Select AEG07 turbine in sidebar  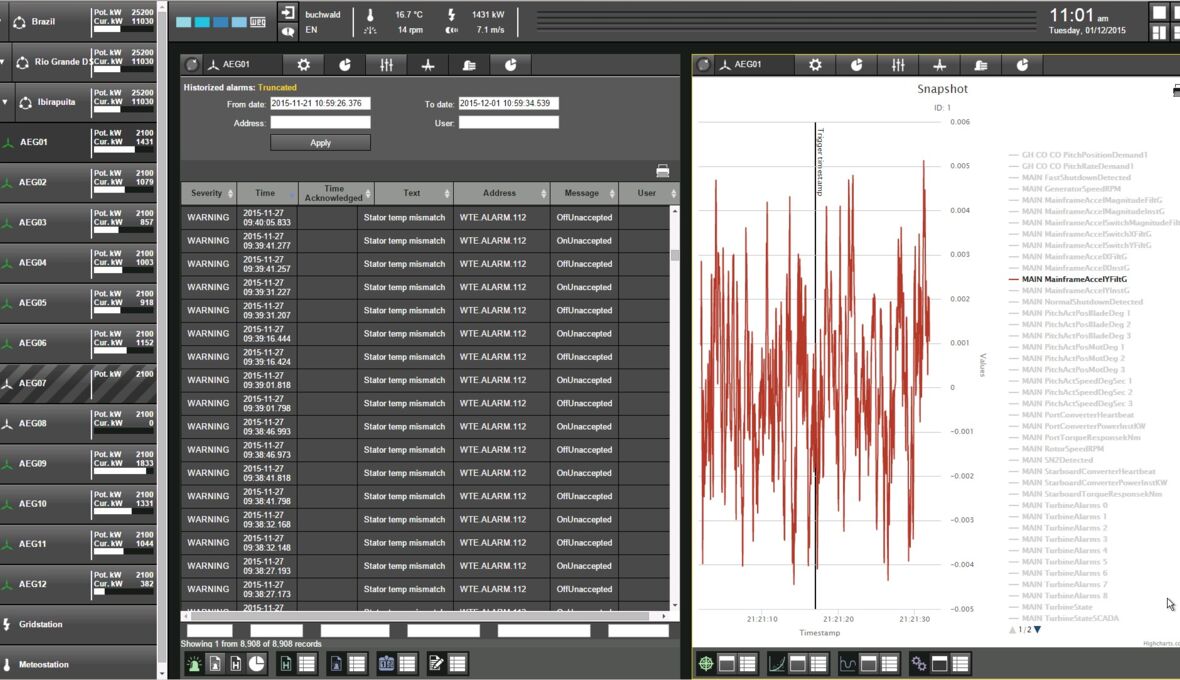click(x=78, y=383)
